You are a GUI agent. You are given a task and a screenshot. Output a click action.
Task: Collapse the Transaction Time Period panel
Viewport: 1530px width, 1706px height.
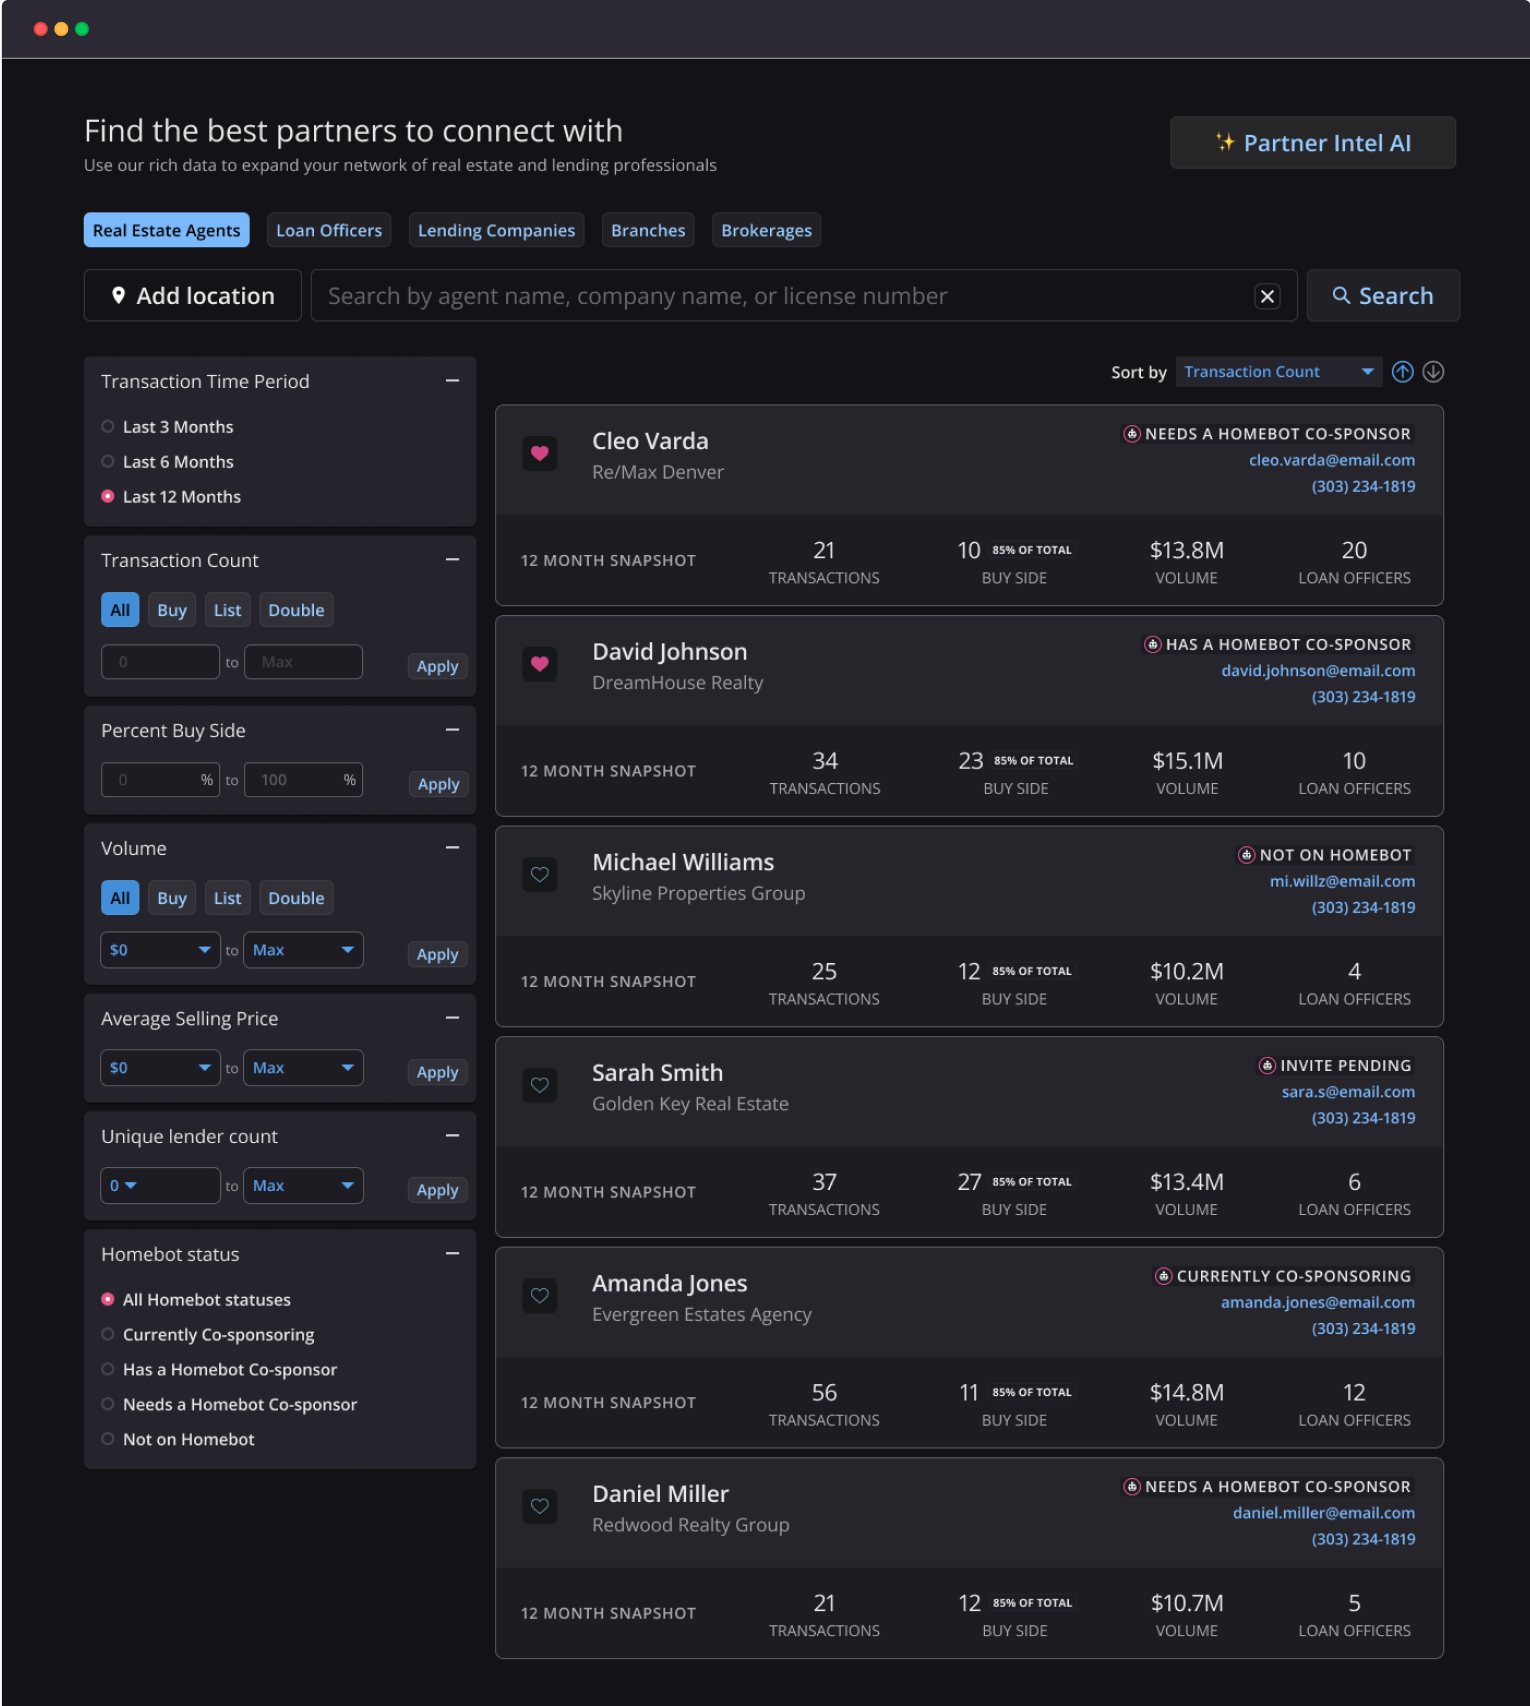452,381
